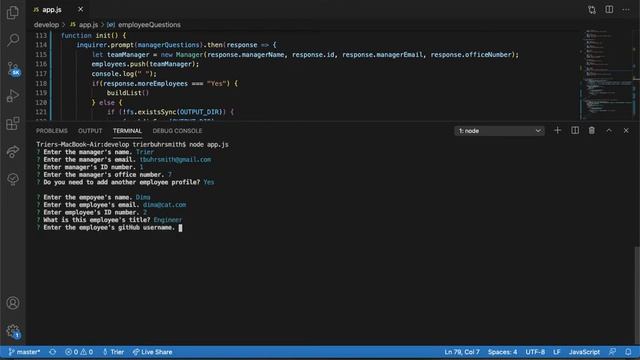Open notifications bell in status bar
This screenshot has height=360, width=640.
(628, 352)
